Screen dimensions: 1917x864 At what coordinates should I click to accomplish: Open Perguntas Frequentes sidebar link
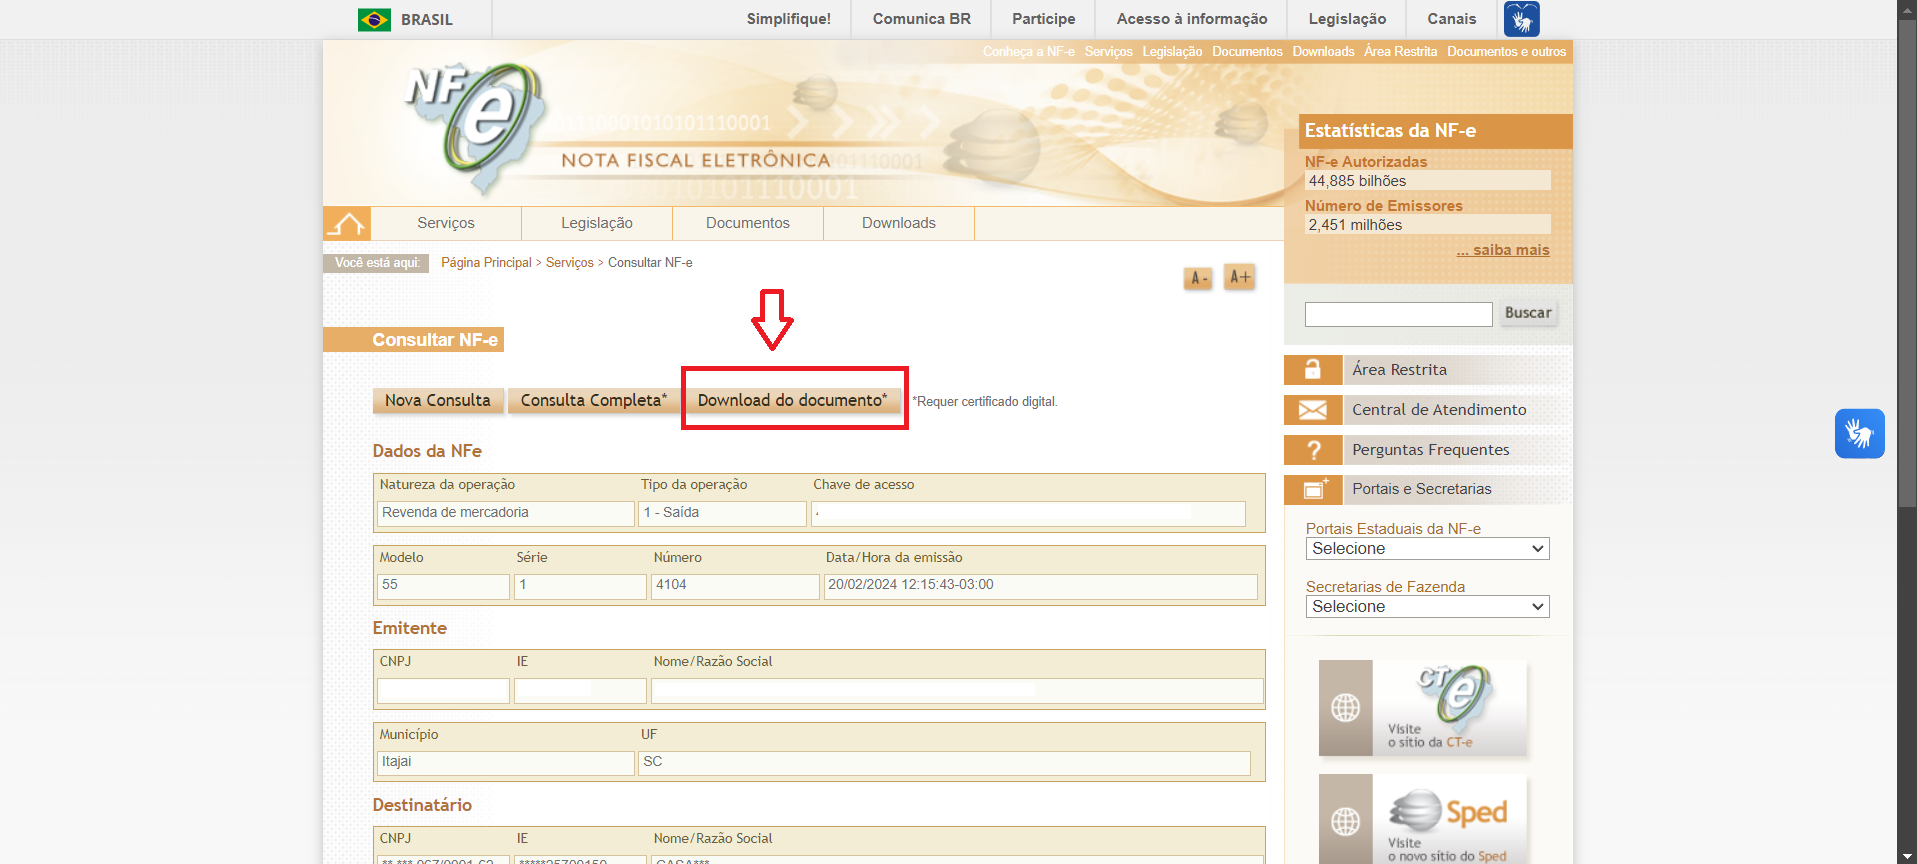click(1431, 450)
